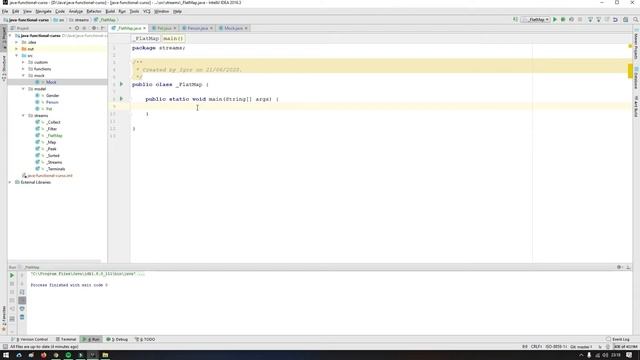Screen dimensions: 640x360
Task: Click the Windows Start button
Action: (x=6, y=355)
